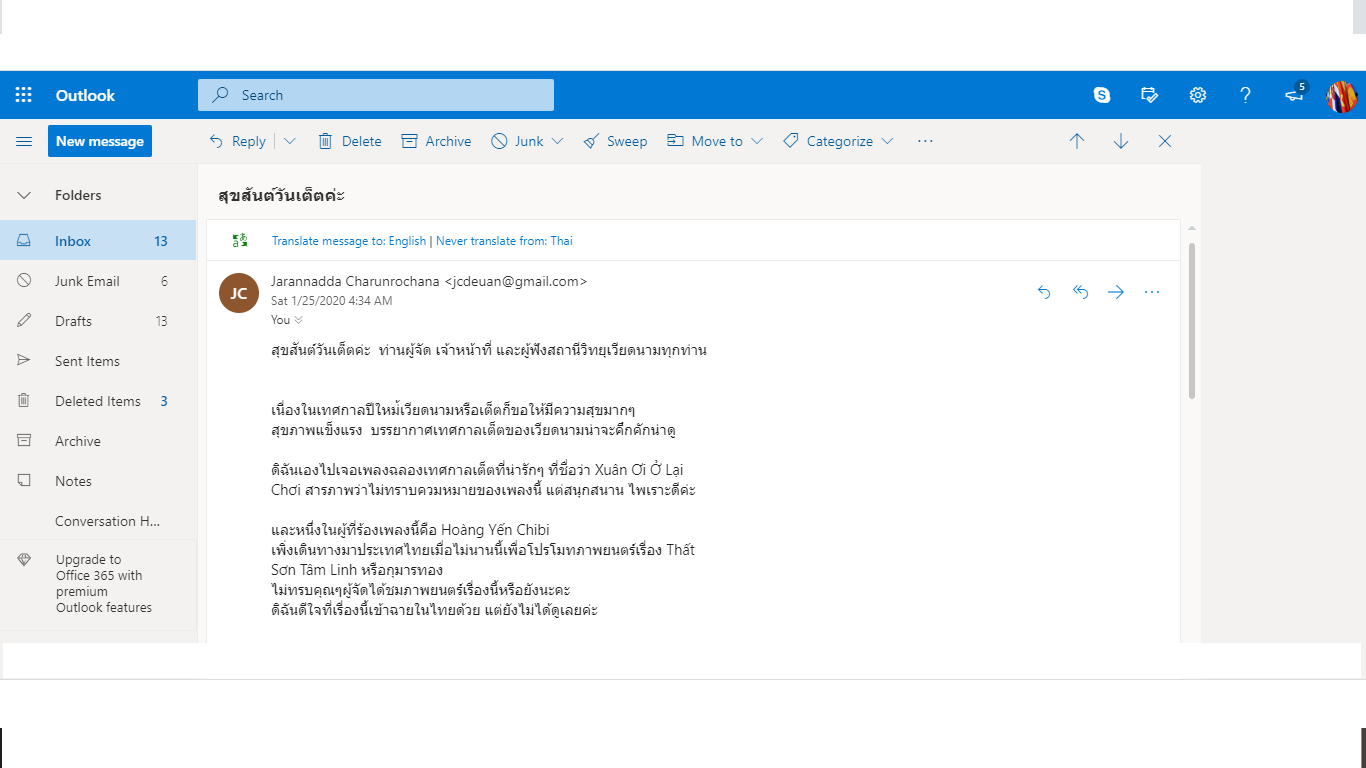1366x768 pixels.
Task: Open the app launcher grid icon
Action: 24,95
